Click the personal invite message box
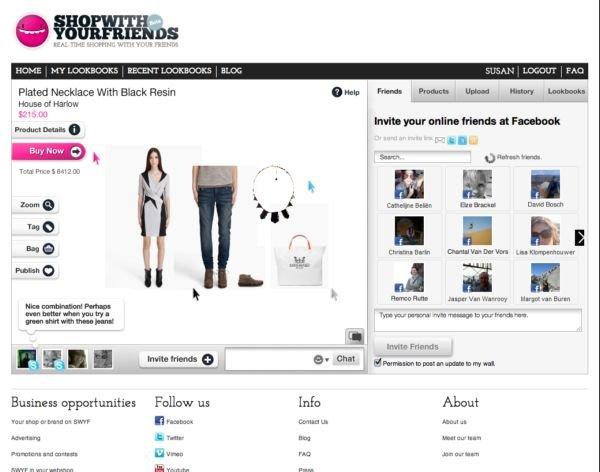 click(x=478, y=320)
